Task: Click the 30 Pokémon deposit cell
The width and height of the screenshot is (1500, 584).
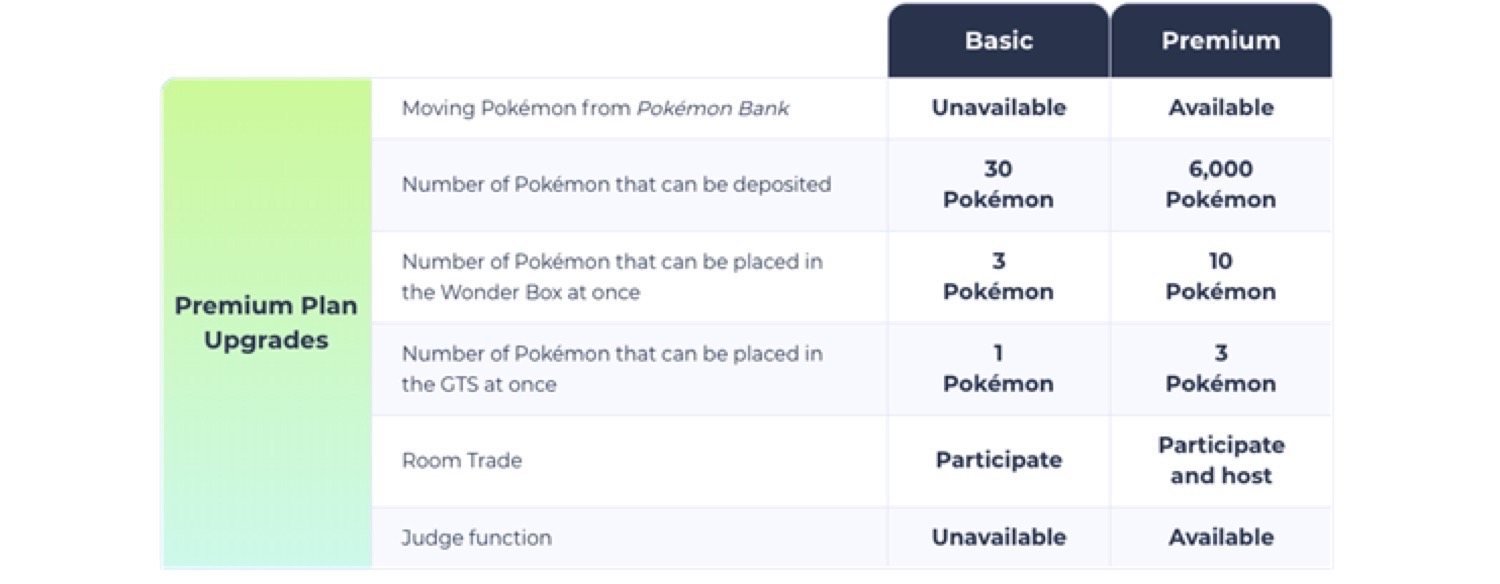Action: 998,185
